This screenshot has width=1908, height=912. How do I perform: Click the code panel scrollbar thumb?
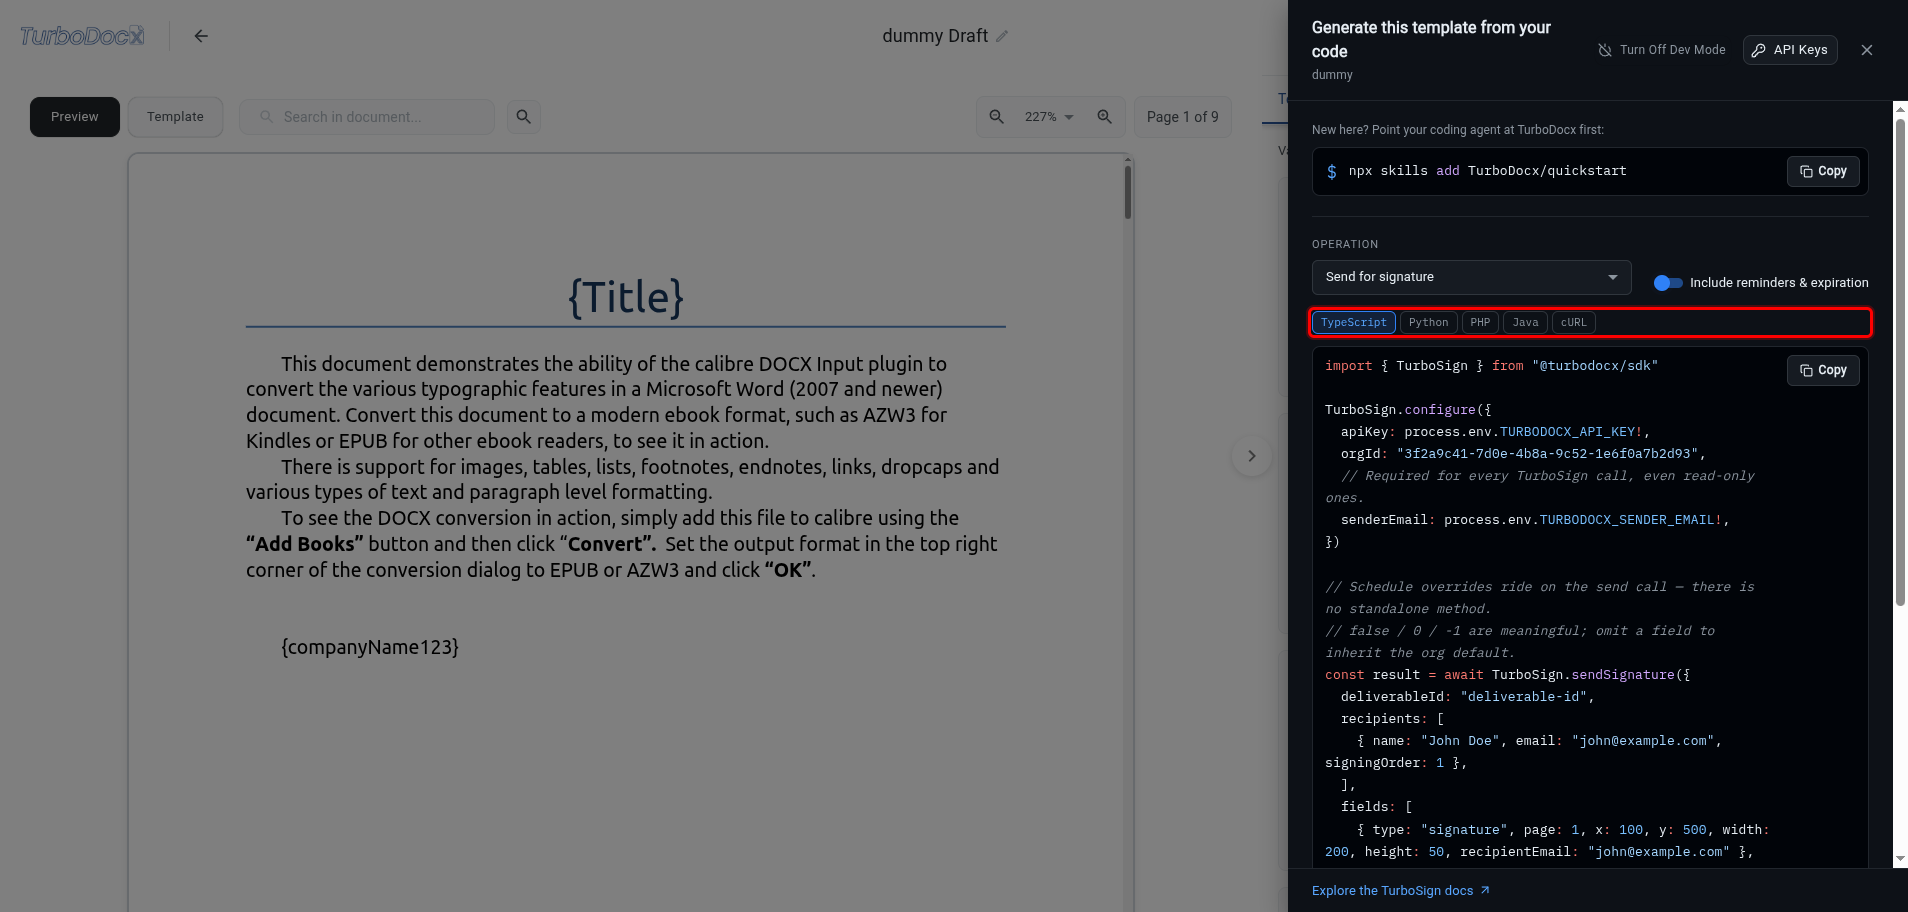pos(1900,363)
